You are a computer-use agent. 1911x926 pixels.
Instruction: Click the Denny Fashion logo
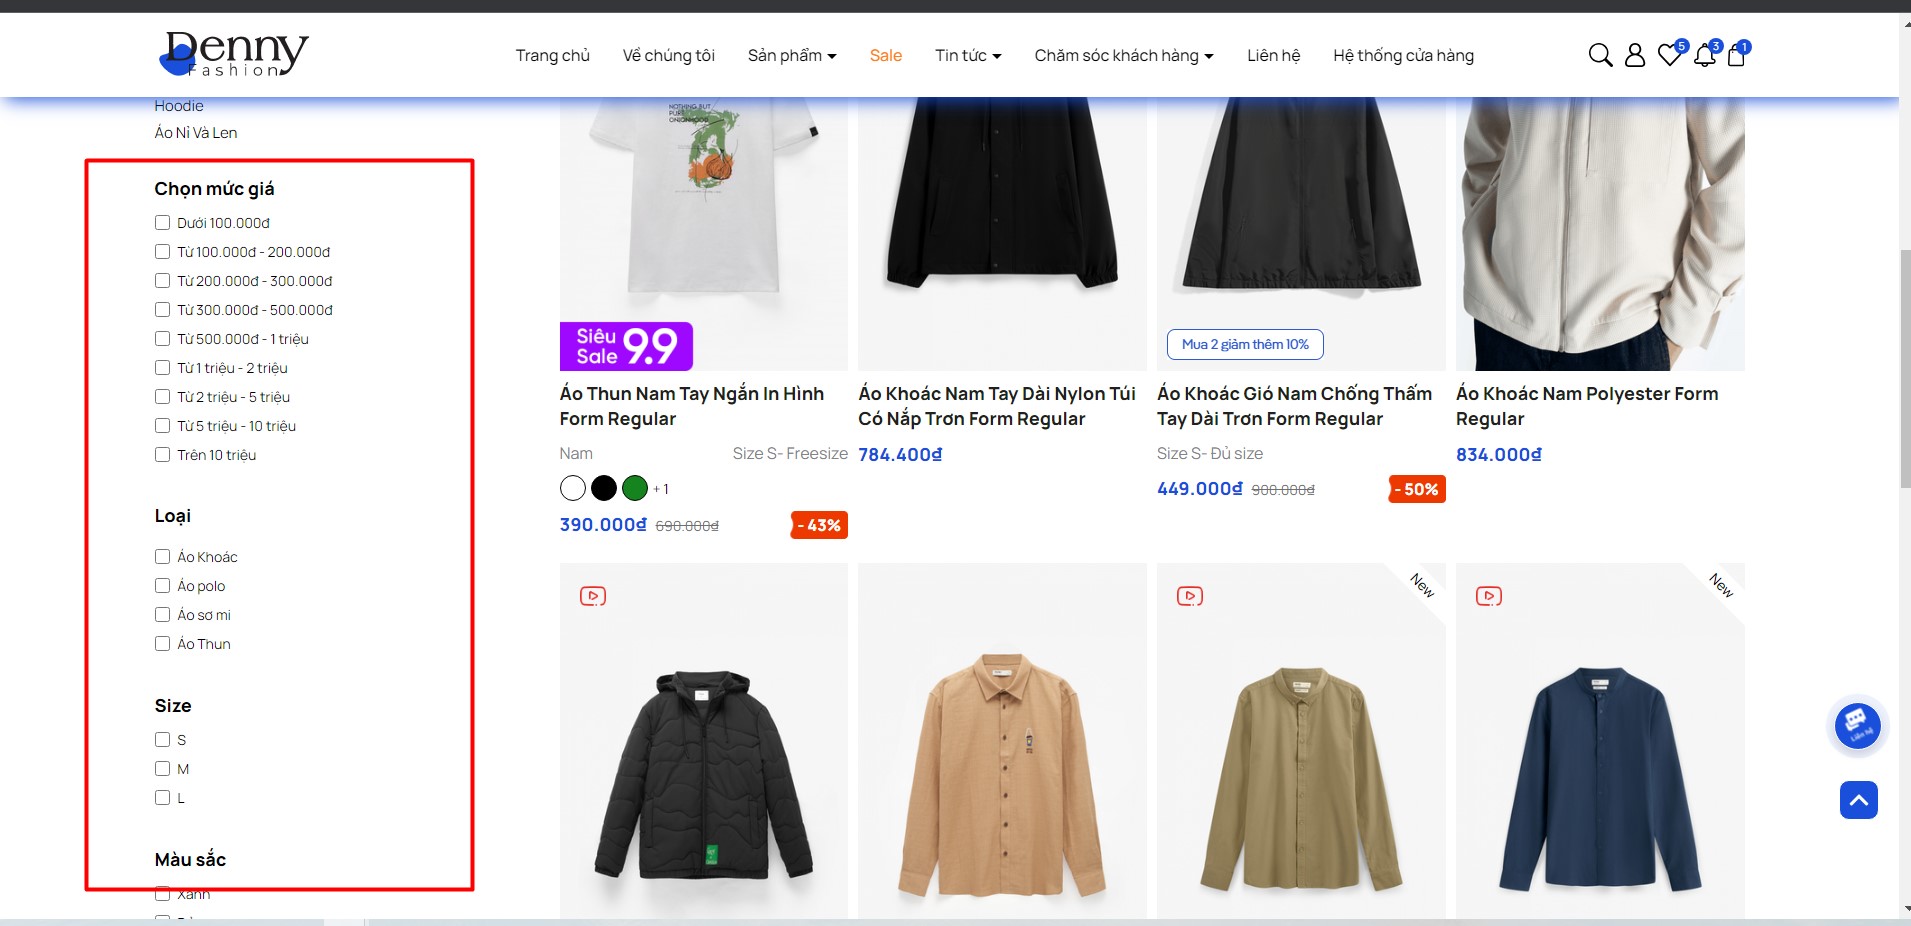click(235, 54)
